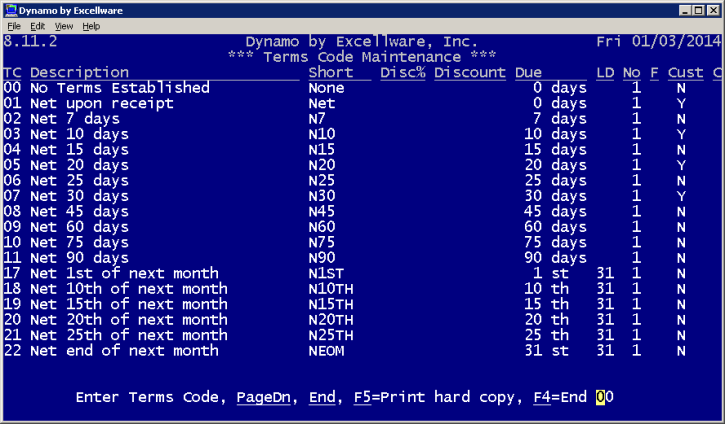Image resolution: width=725 pixels, height=424 pixels.
Task: Select 'Net 1st of next month' row
Action: click(x=362, y=273)
